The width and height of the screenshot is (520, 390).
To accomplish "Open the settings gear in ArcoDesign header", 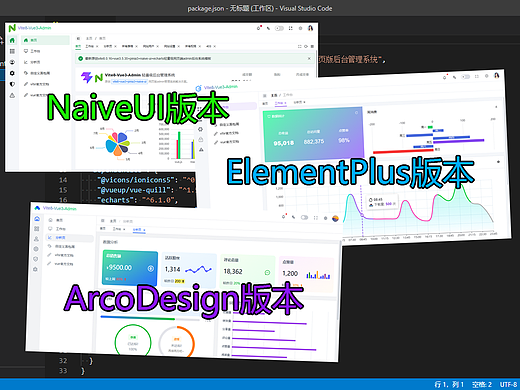I will click(325, 218).
